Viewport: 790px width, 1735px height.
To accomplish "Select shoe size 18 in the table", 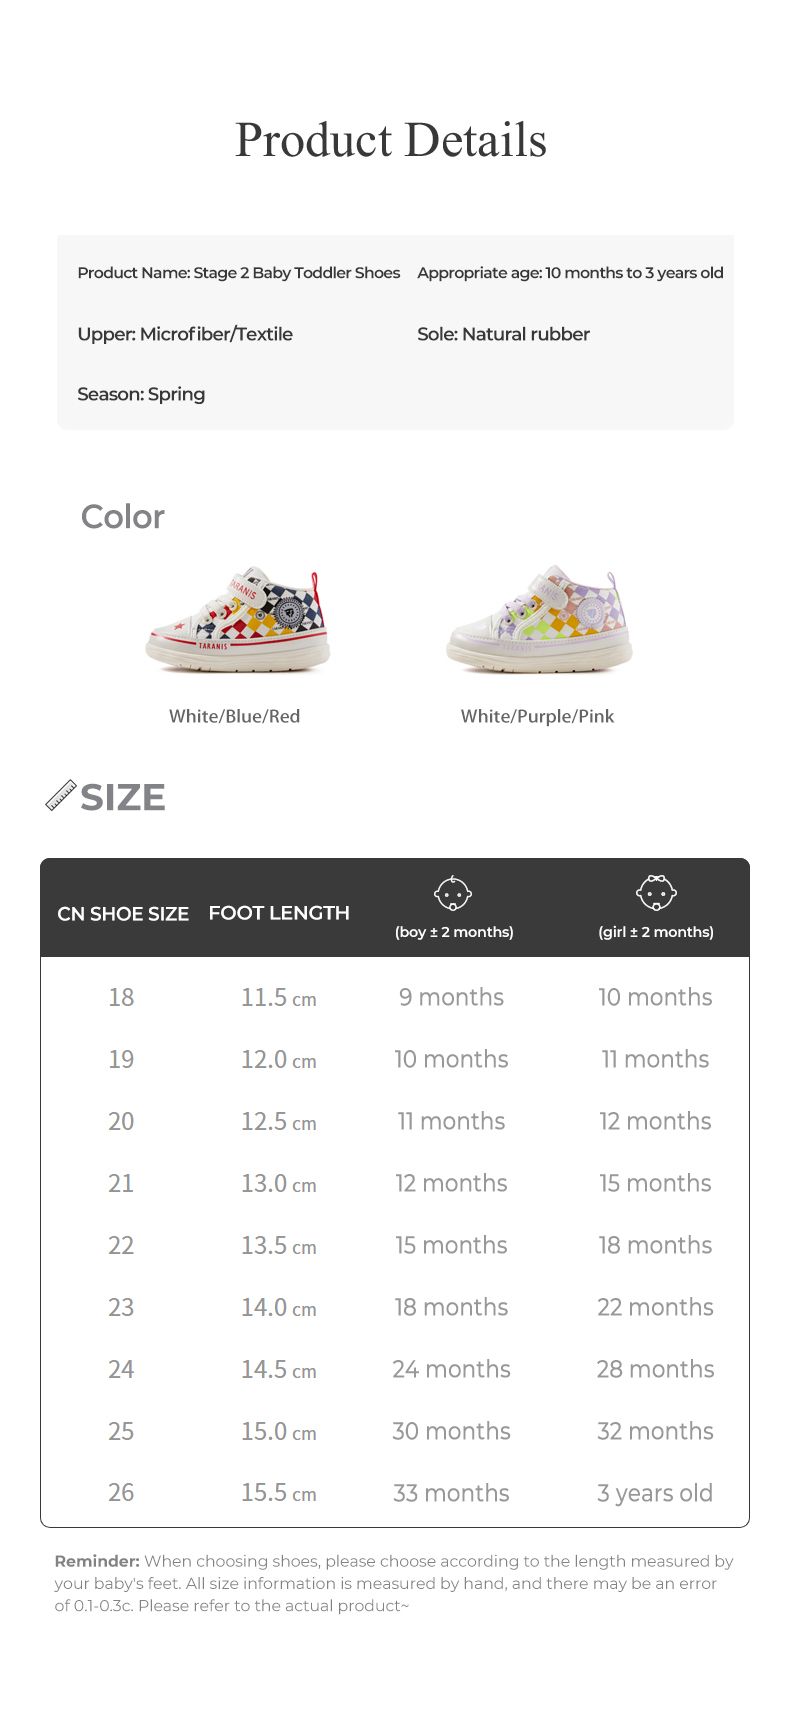I will coord(121,997).
